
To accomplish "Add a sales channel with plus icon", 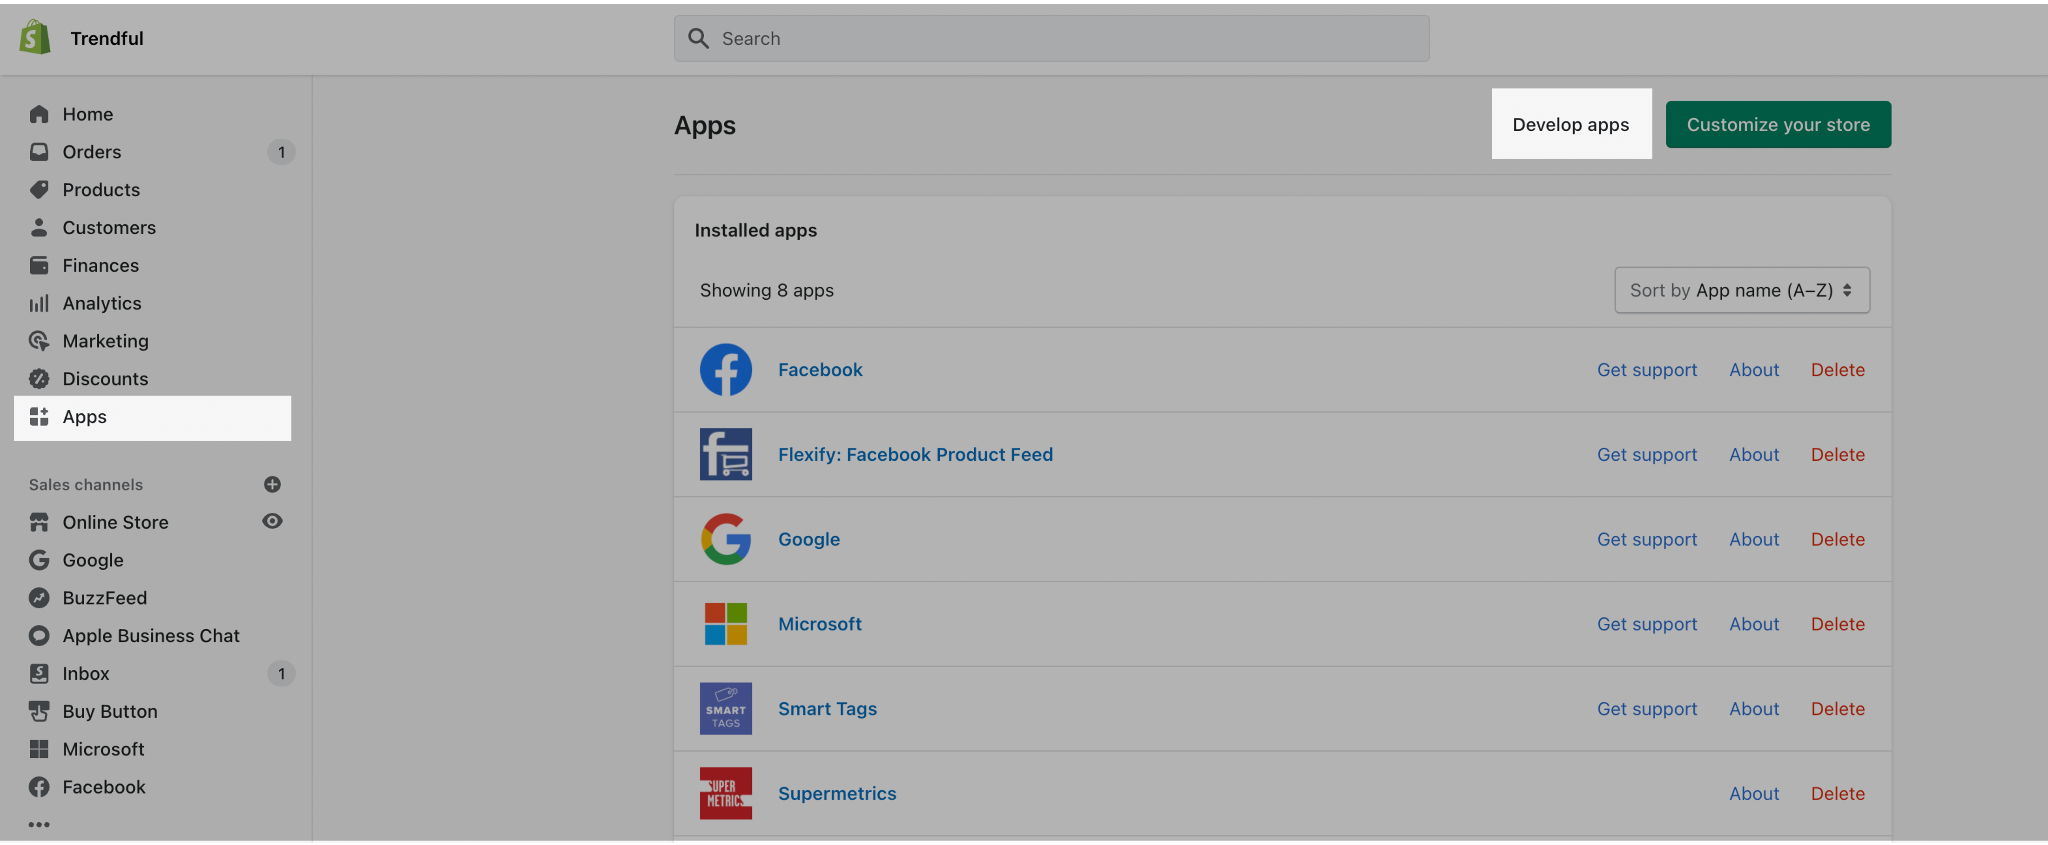I will coord(272,485).
